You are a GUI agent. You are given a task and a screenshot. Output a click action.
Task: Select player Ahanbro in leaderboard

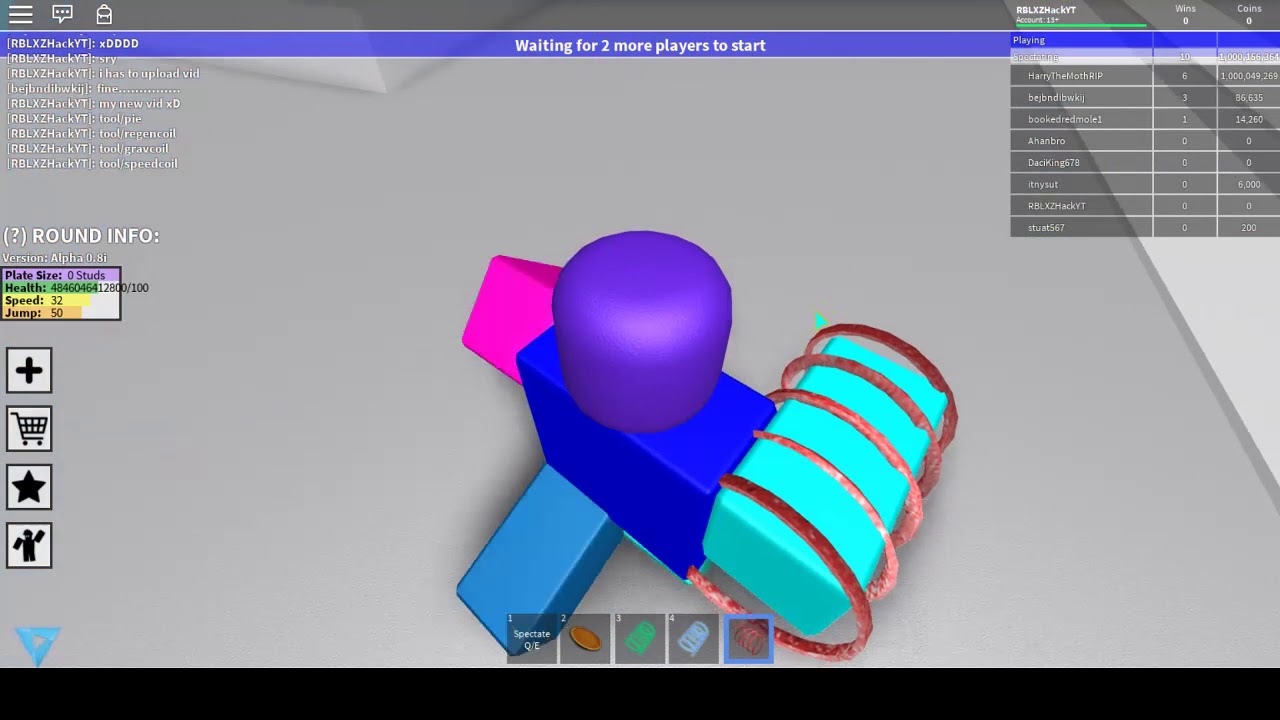click(x=1081, y=141)
